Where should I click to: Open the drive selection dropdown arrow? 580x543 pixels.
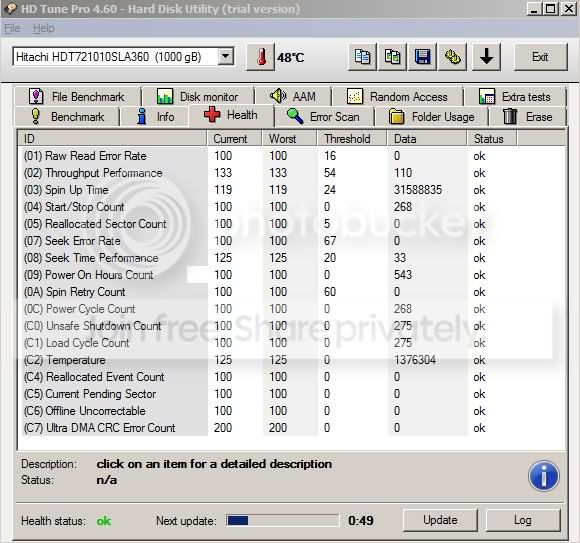[225, 57]
